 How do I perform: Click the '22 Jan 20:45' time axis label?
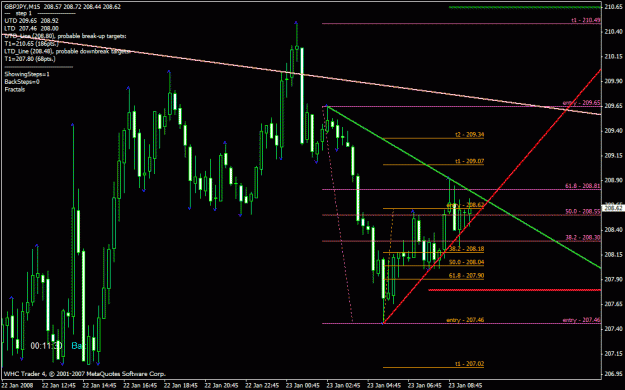[x=221, y=385]
